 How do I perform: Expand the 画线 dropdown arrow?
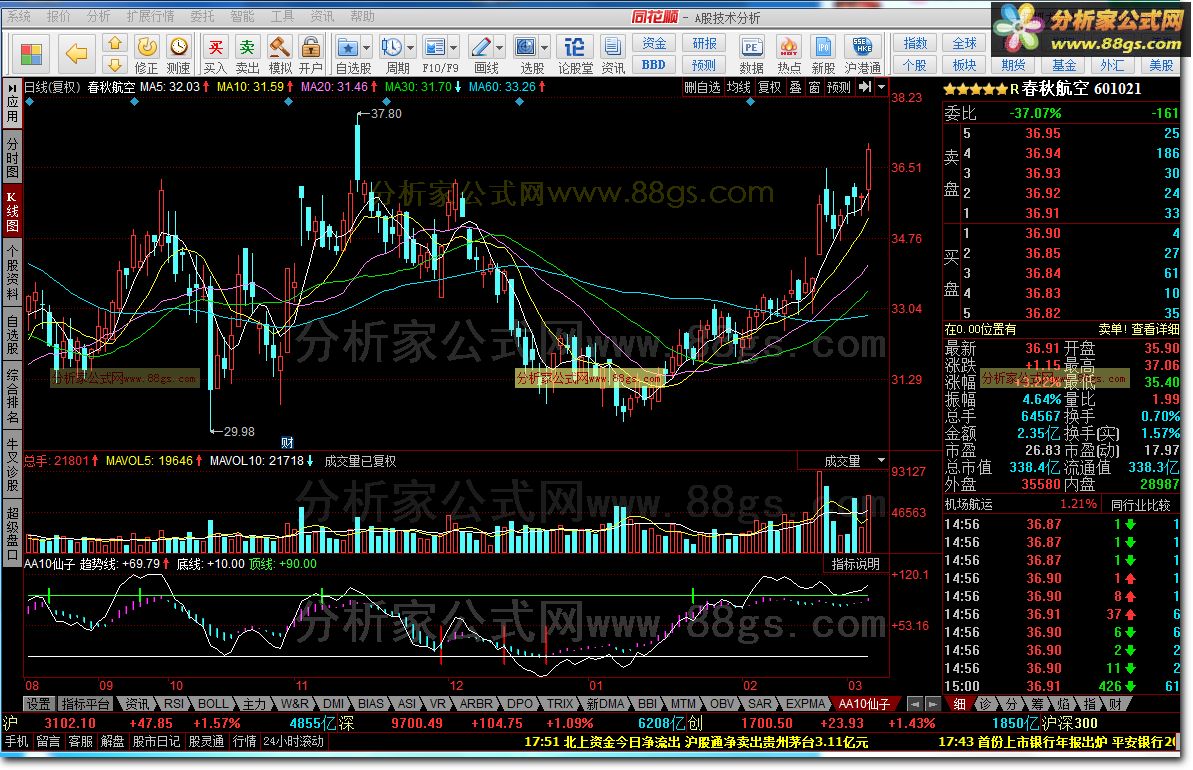[x=499, y=48]
